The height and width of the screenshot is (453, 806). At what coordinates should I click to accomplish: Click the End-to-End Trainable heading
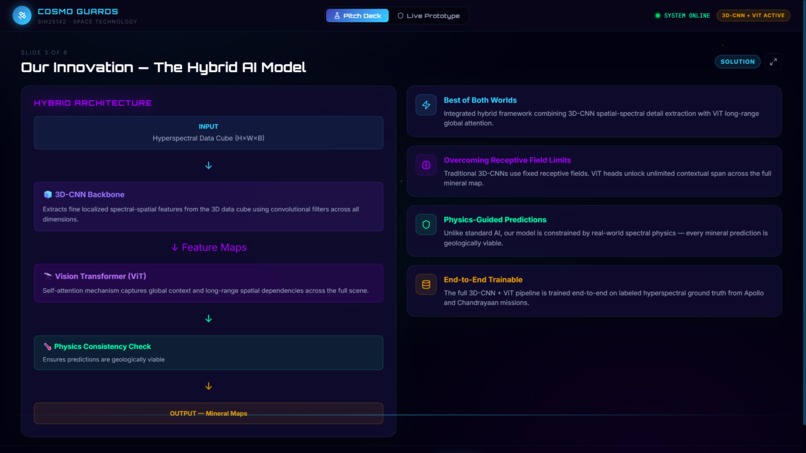coord(483,280)
